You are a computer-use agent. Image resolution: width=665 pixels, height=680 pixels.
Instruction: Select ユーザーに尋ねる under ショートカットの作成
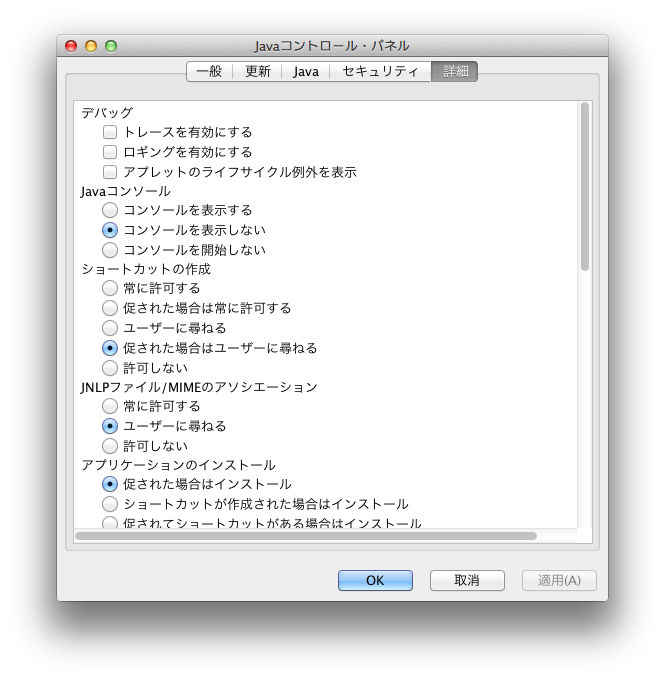coord(110,328)
